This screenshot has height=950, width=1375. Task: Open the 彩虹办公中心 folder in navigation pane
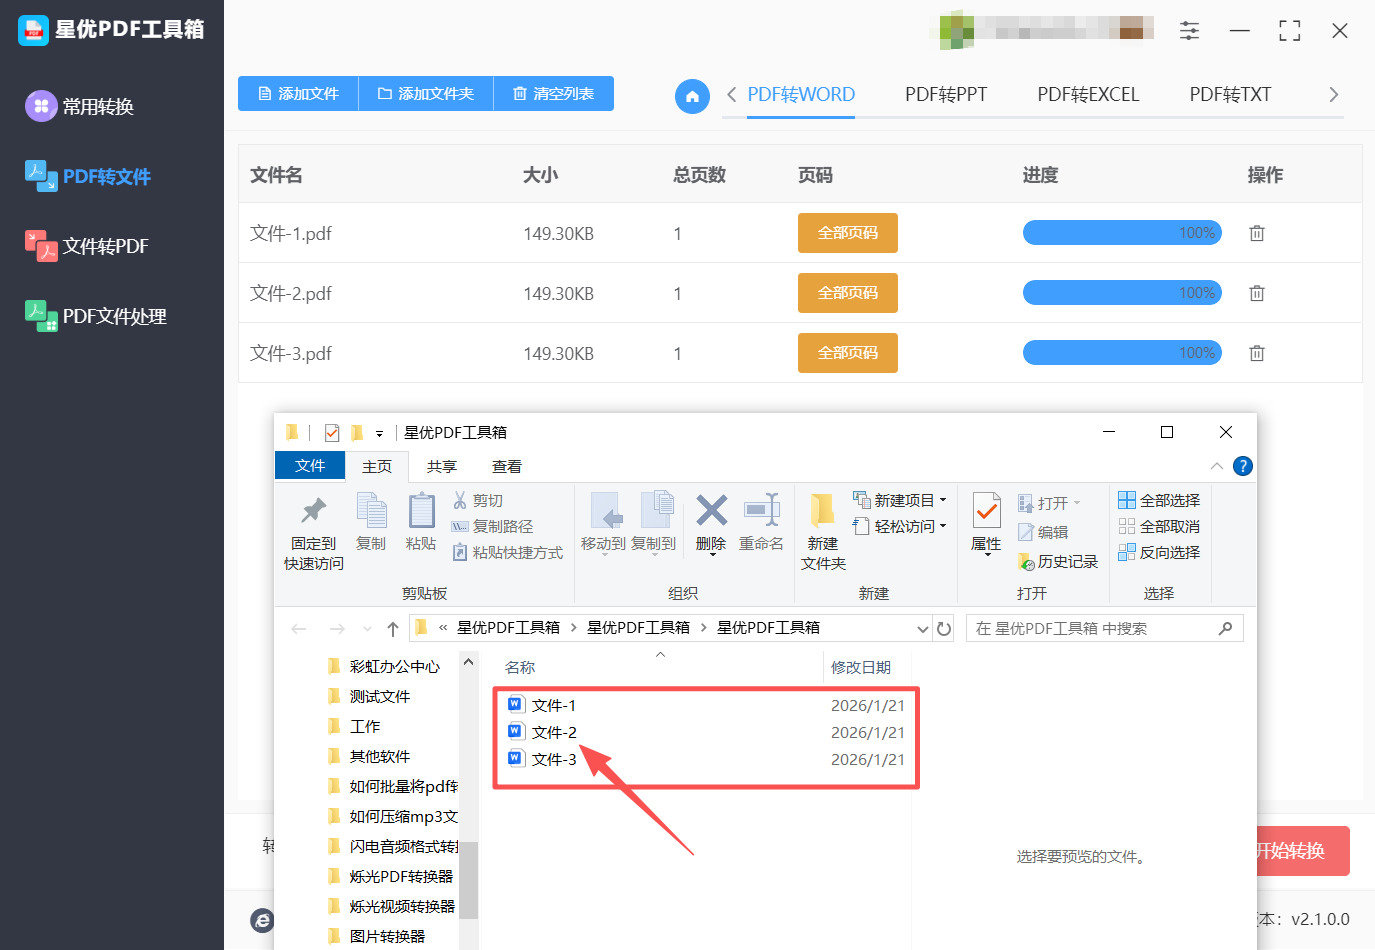click(384, 666)
